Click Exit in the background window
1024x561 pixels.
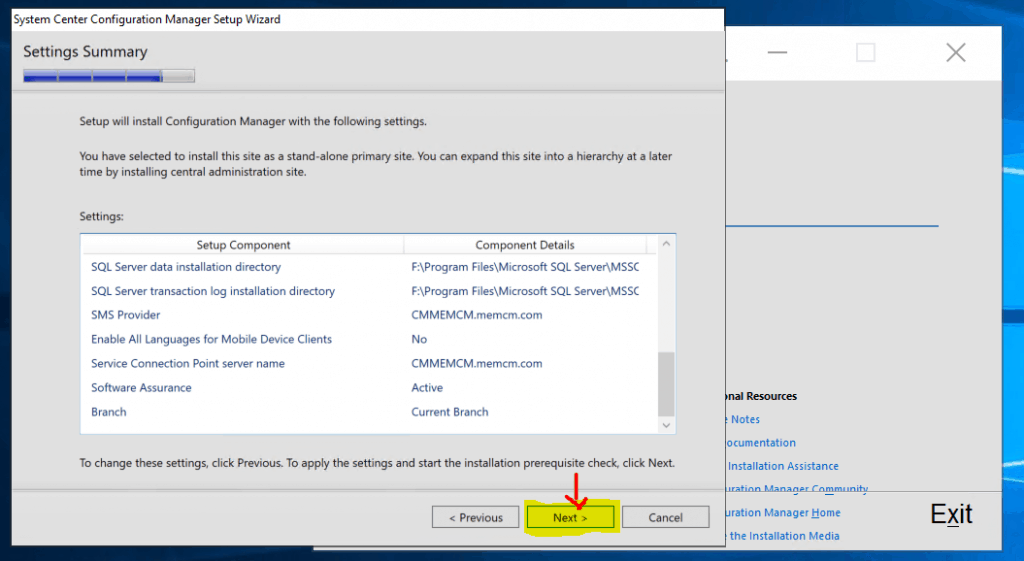[951, 514]
